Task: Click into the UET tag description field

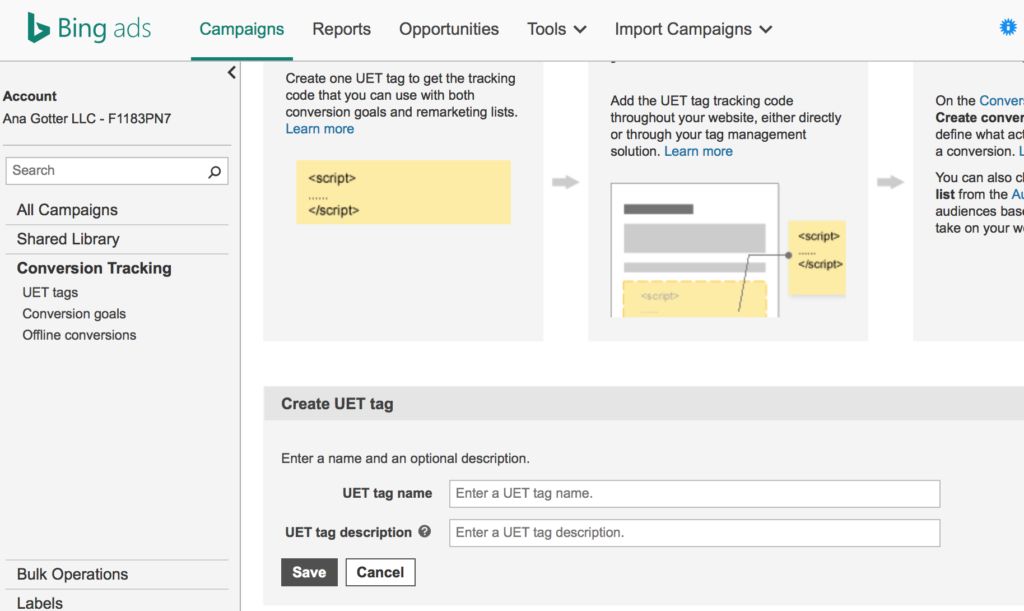Action: click(x=694, y=533)
